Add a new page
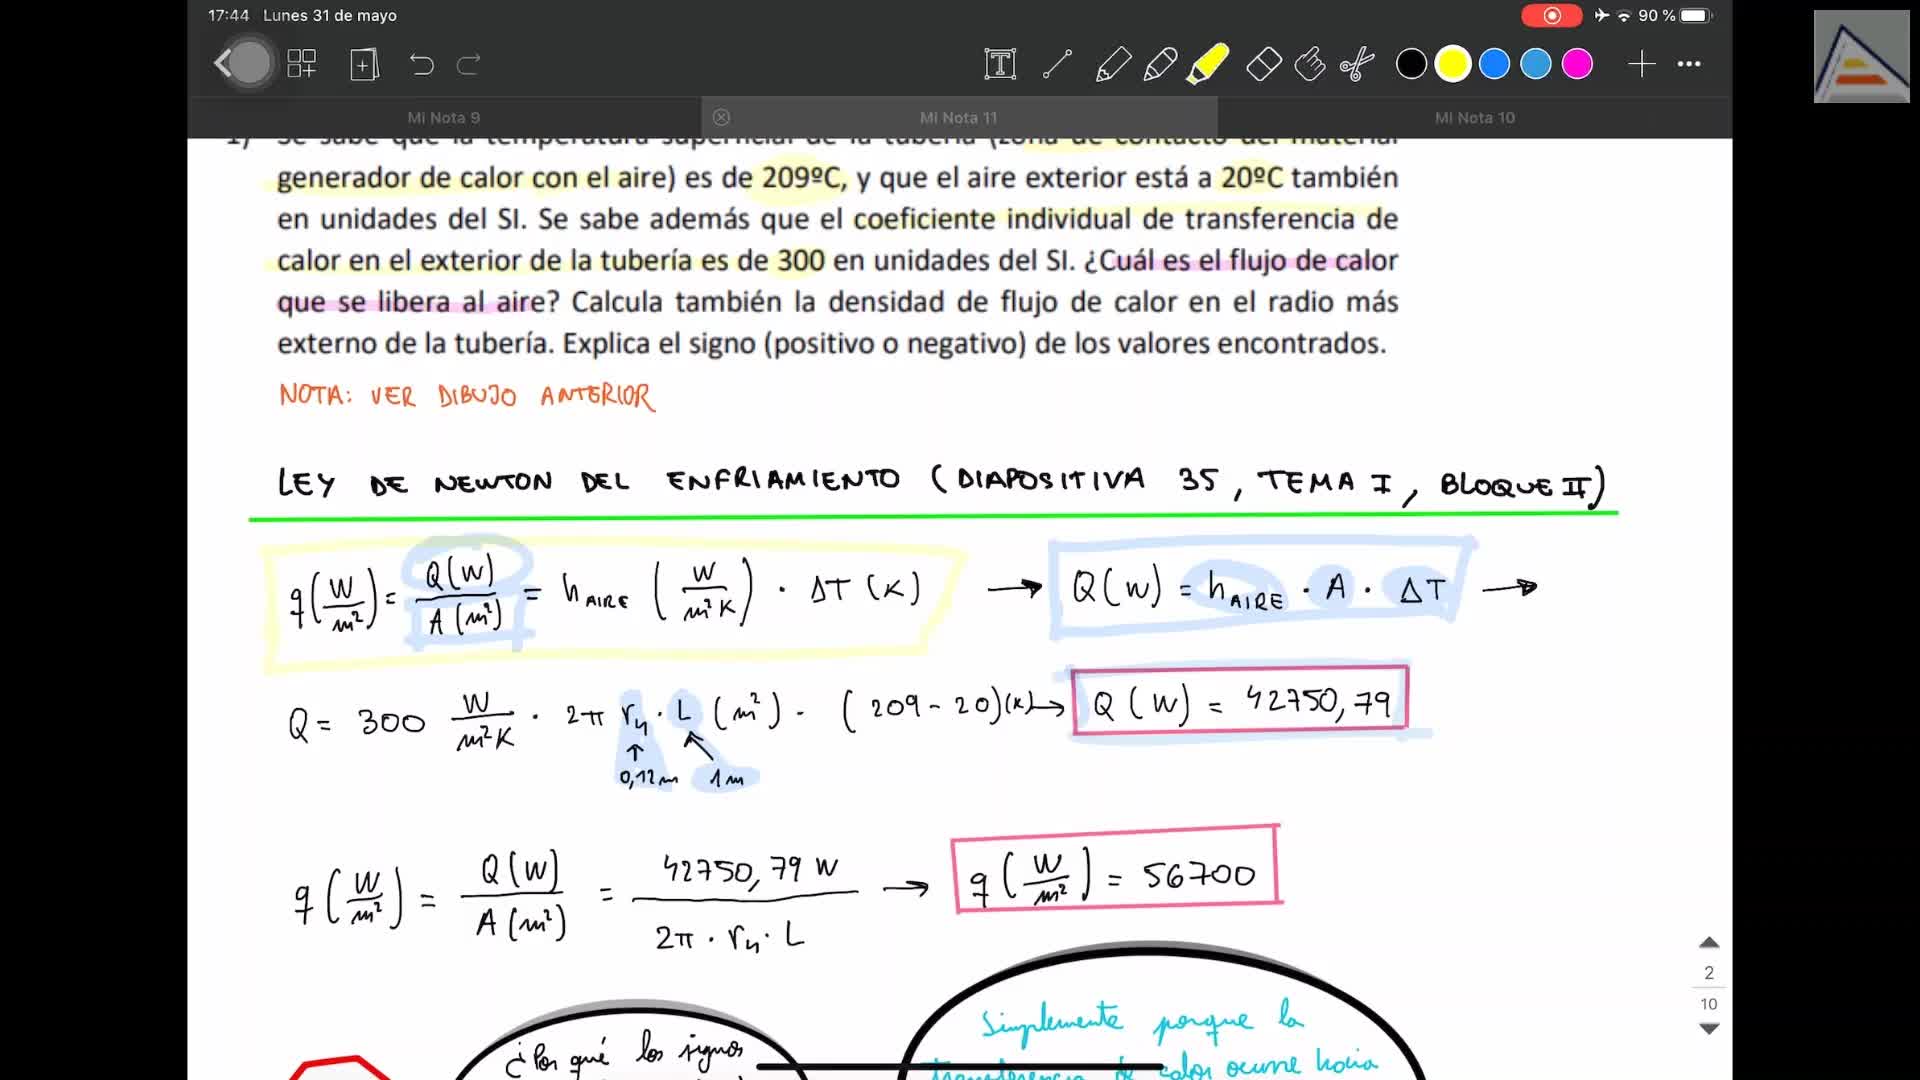The height and width of the screenshot is (1080, 1920). [x=364, y=65]
